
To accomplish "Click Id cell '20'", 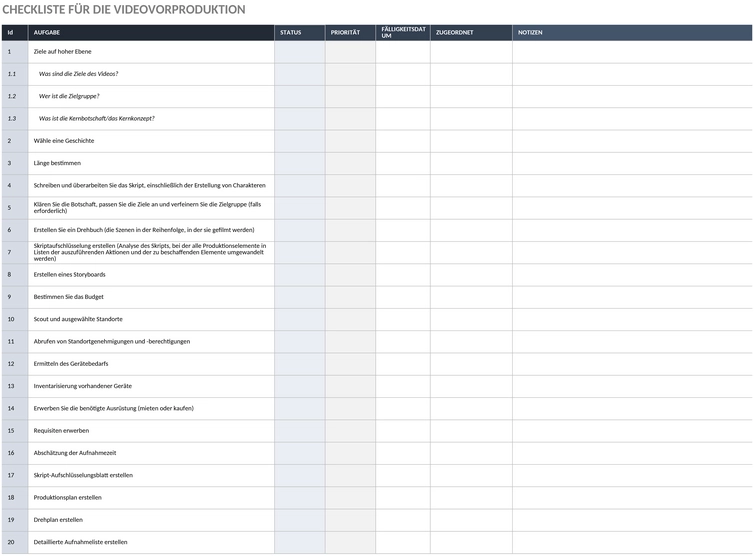I will click(15, 542).
